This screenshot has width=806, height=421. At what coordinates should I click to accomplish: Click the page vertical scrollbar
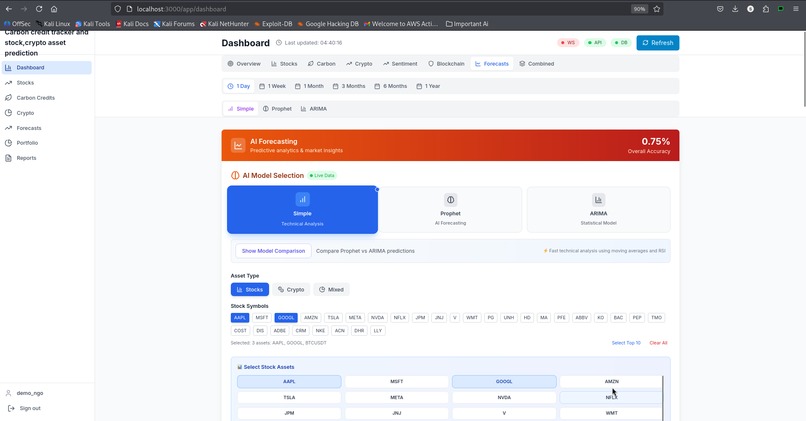(x=803, y=69)
